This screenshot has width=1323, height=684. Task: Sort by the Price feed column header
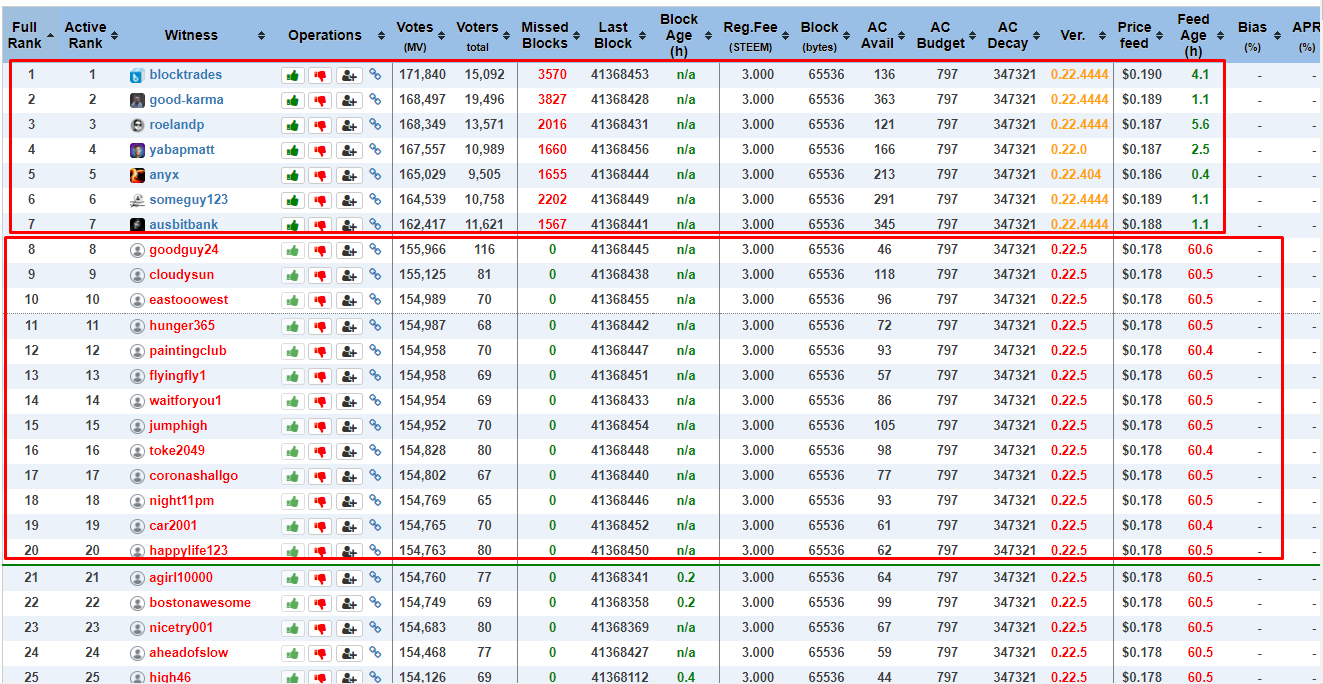pyautogui.click(x=1134, y=35)
